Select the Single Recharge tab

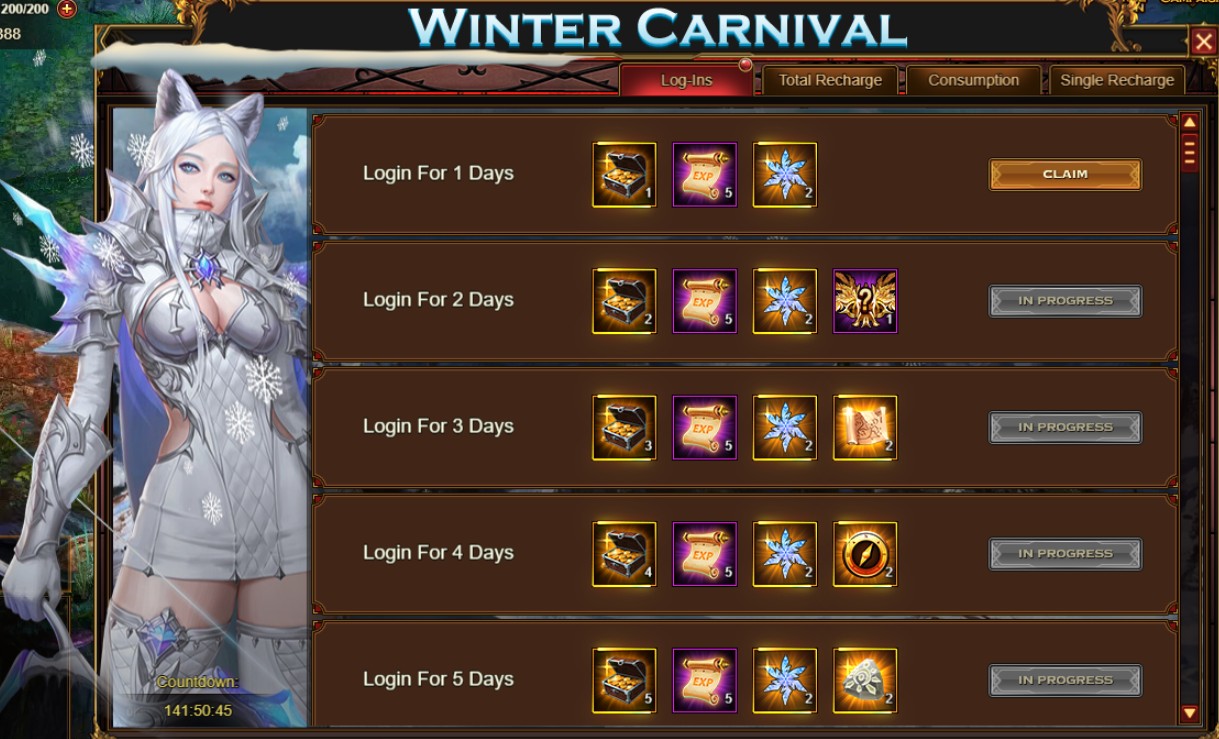point(1117,80)
